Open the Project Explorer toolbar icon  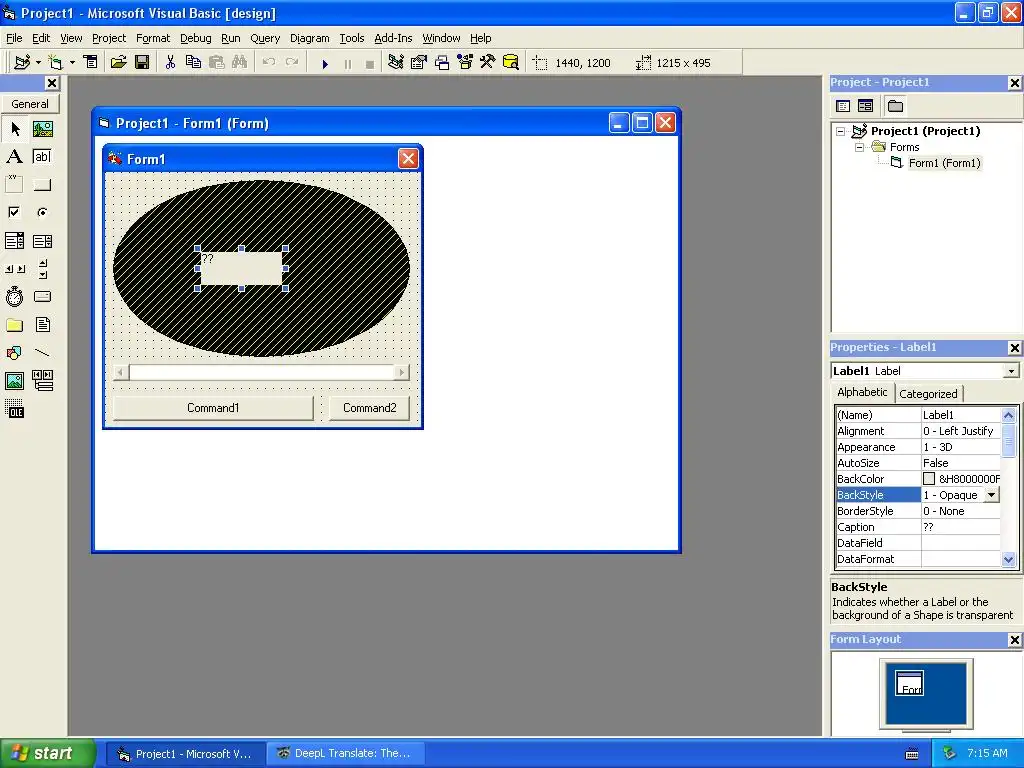coord(395,62)
